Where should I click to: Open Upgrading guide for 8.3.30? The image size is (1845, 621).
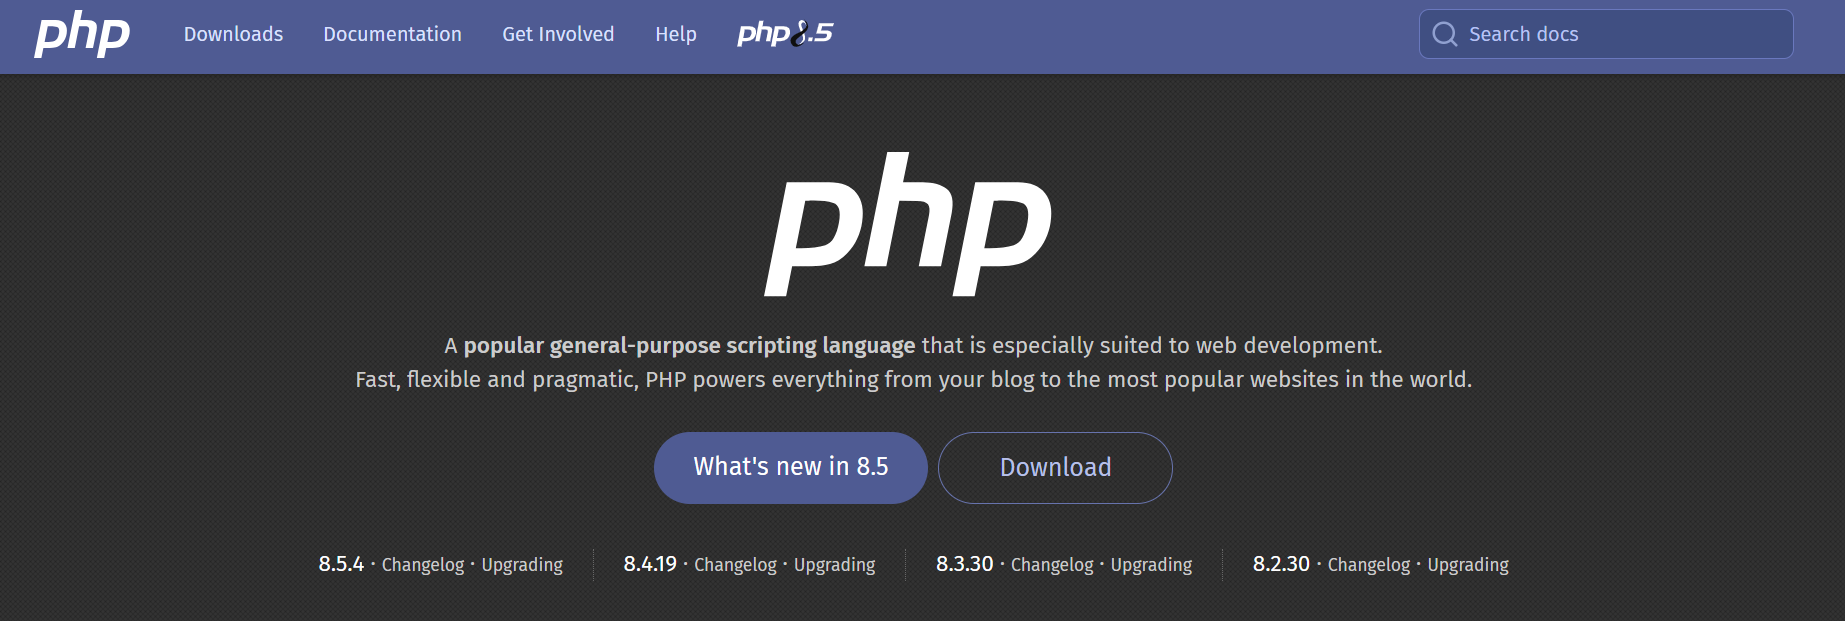(x=1151, y=565)
